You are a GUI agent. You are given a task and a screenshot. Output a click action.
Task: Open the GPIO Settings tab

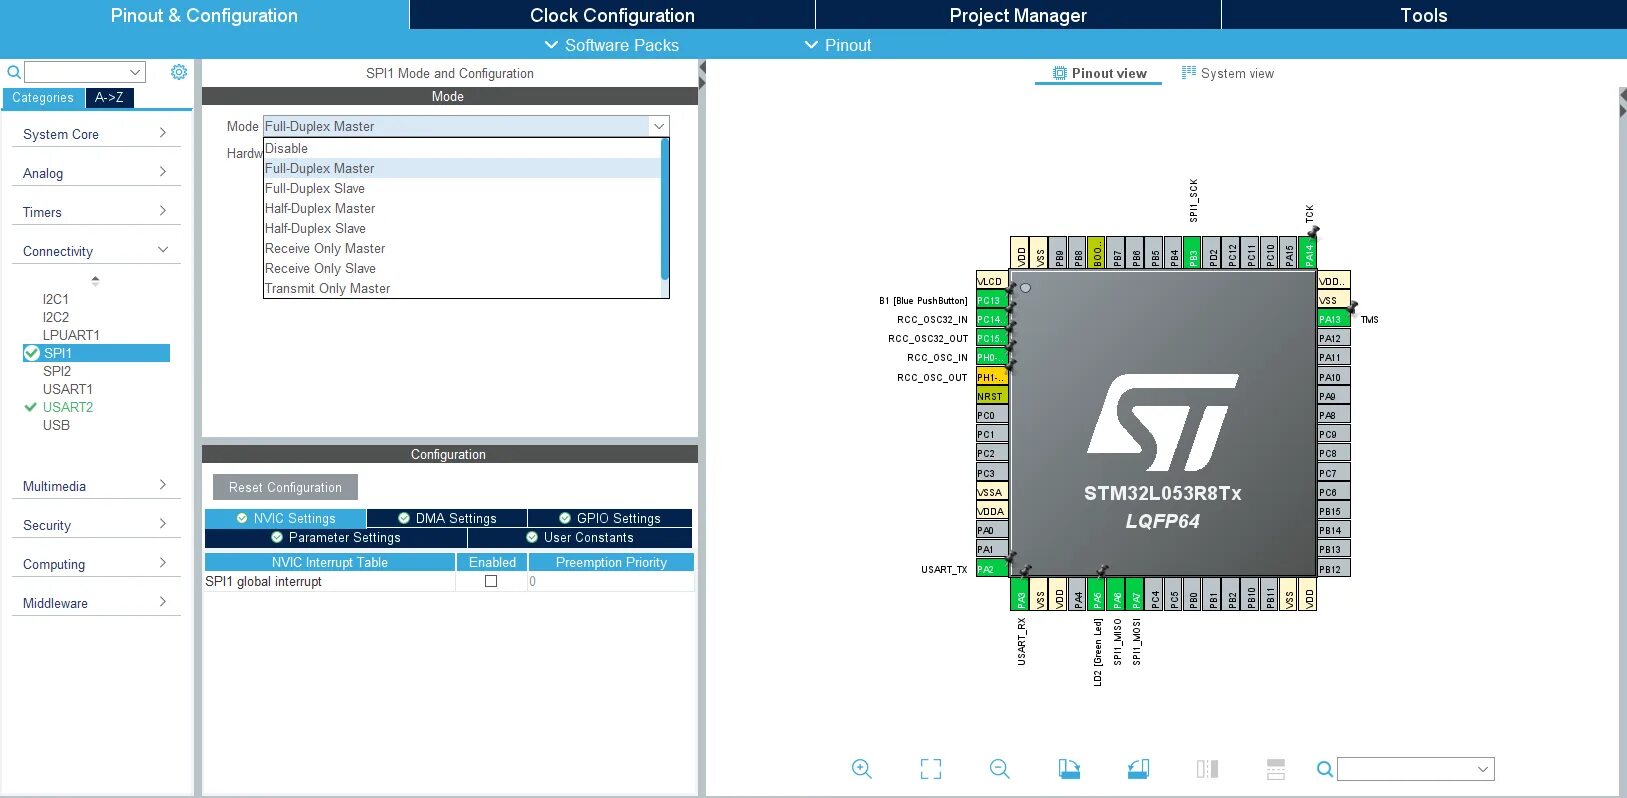click(x=609, y=518)
